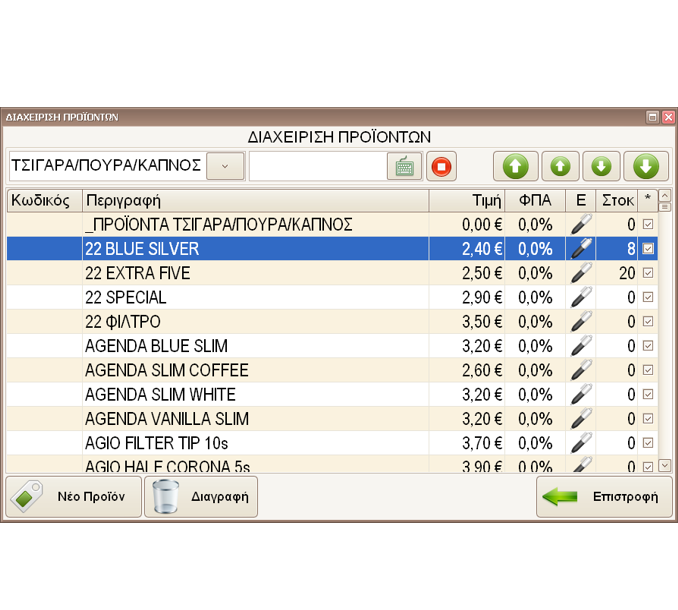This screenshot has height=610, width=678.
Task: Close the ΔΙΑΧΕΙΡΙΣΗ ΠΡΟΪΟΝΤΩΝ window
Action: coord(668,117)
